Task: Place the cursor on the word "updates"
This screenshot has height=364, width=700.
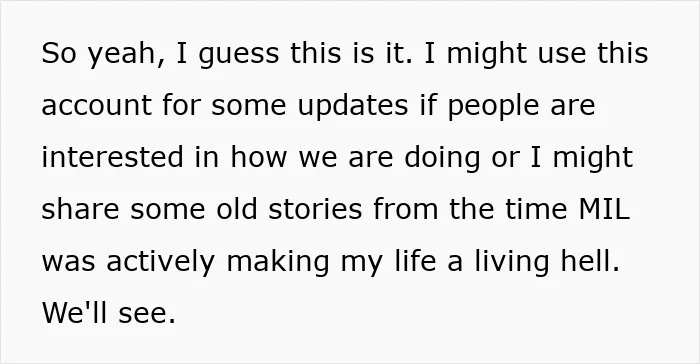Action: tap(353, 106)
